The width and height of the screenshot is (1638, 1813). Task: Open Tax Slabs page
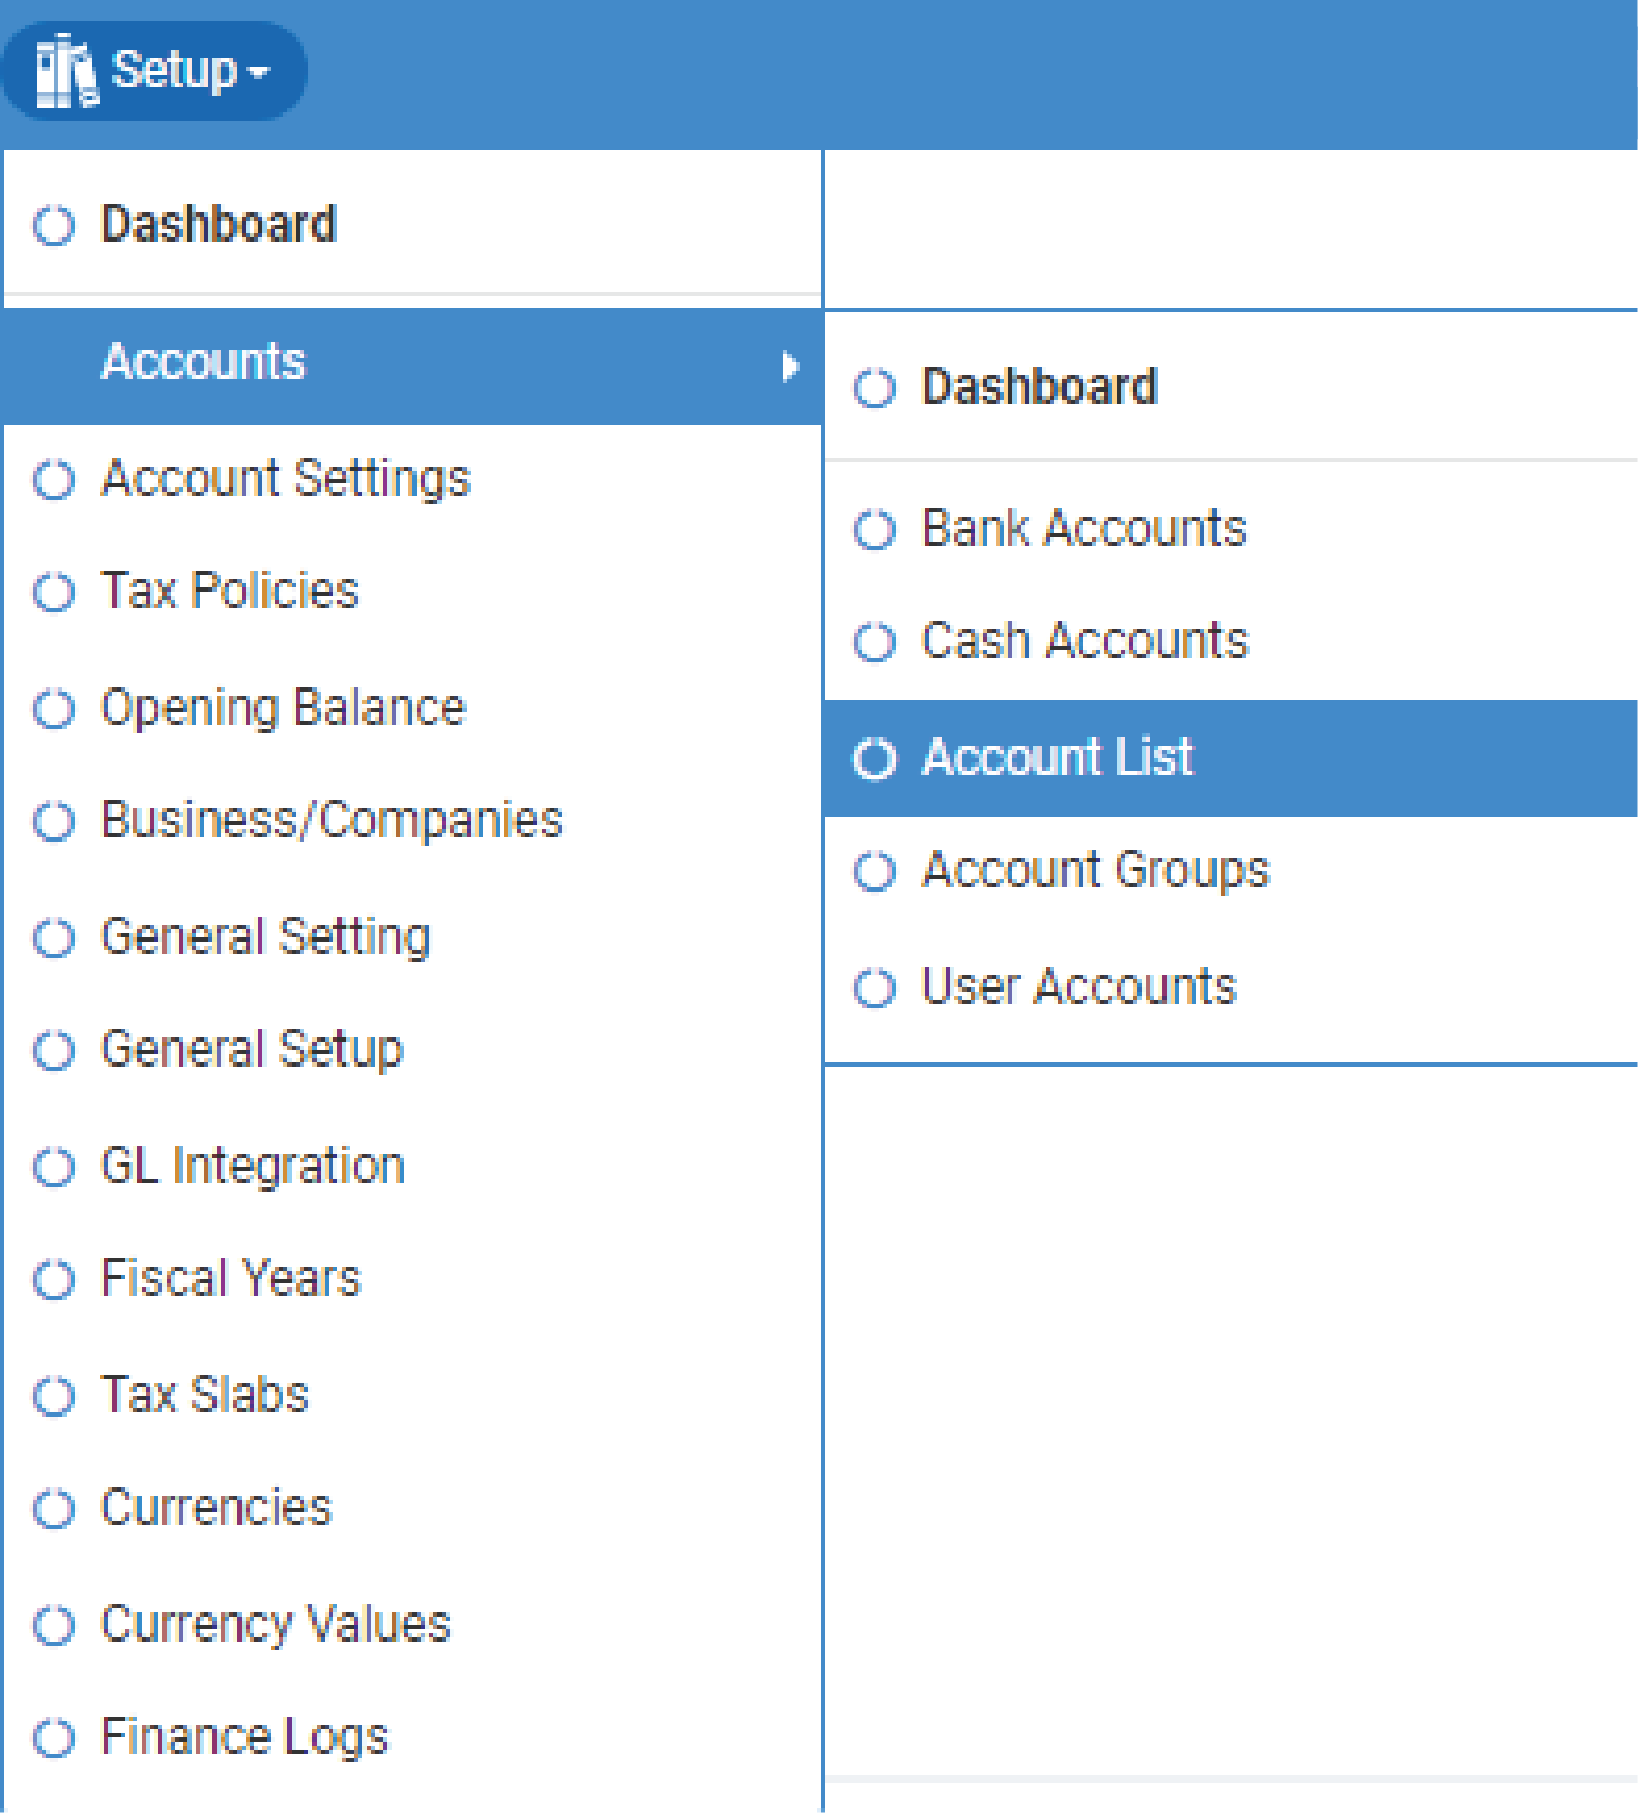point(205,1395)
